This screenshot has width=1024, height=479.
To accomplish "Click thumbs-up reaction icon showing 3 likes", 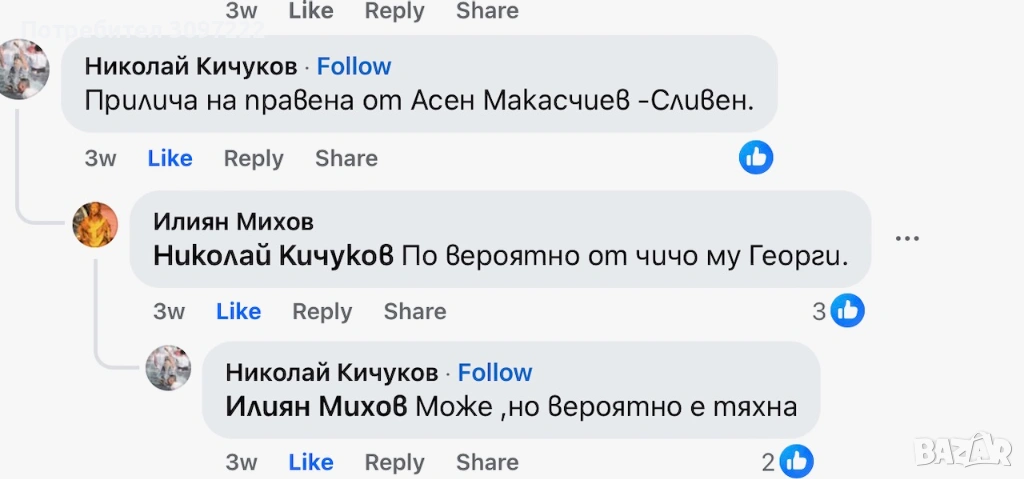I will click(847, 311).
